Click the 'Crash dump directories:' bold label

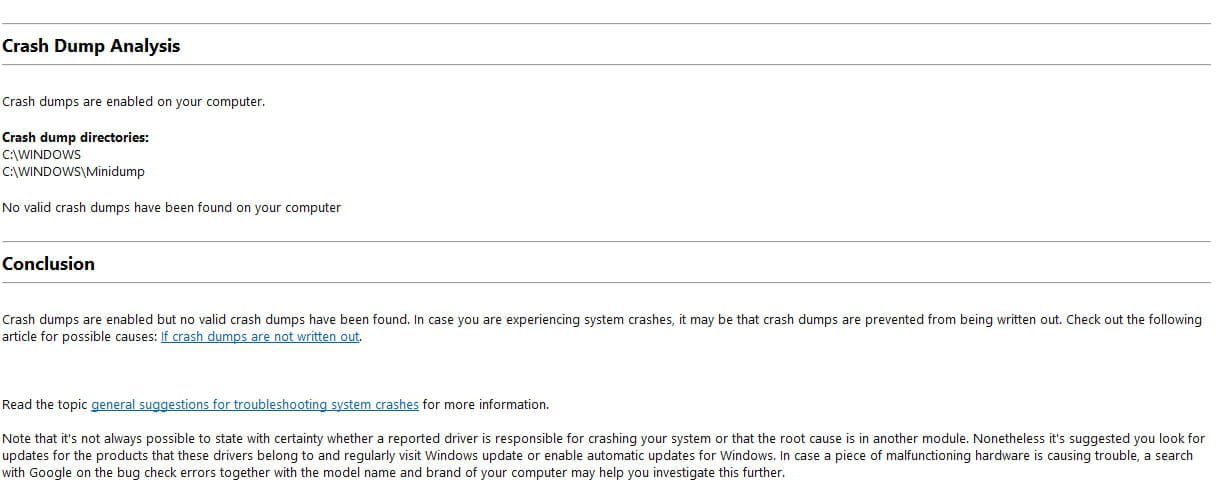[x=76, y=138]
